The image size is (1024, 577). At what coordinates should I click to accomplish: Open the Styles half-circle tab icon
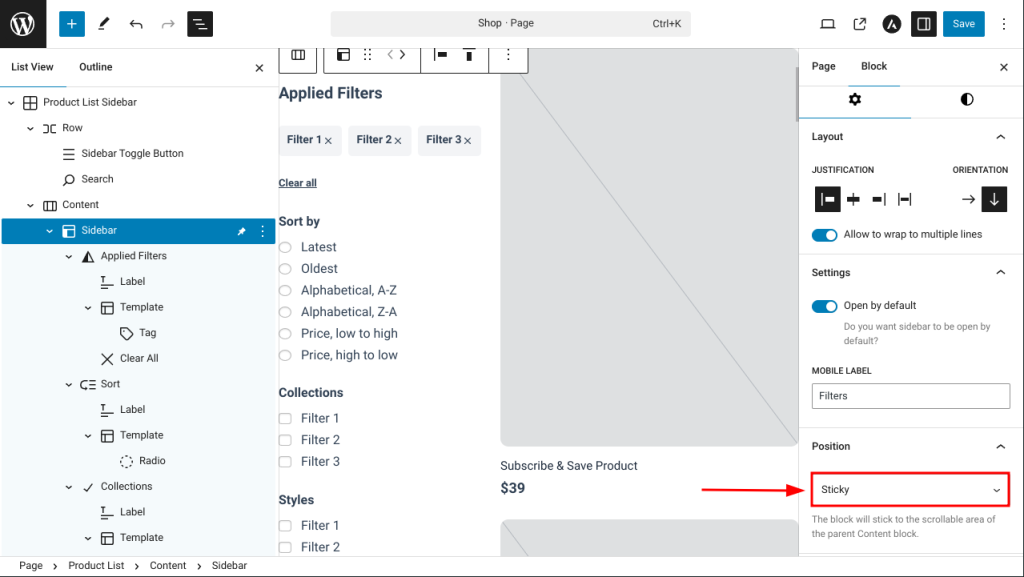966,99
